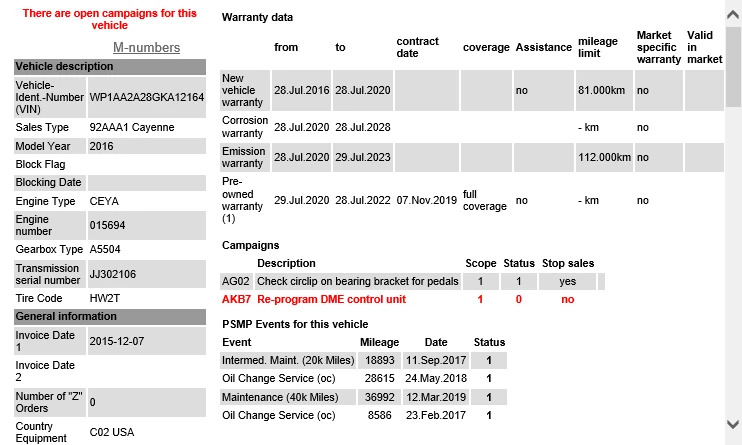
Task: Click the vertical scrollbar thumb
Action: (x=733, y=66)
